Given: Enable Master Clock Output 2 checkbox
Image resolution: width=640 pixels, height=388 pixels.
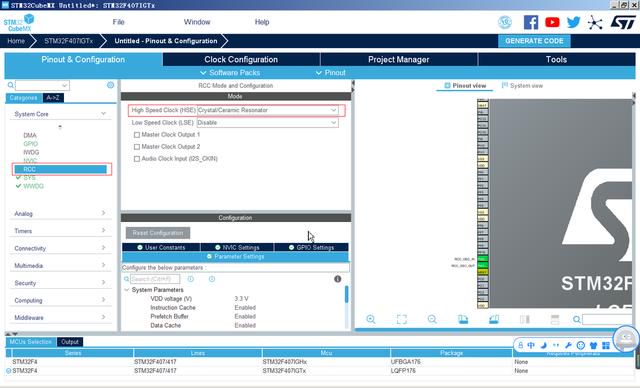Looking at the screenshot, I should click(137, 147).
